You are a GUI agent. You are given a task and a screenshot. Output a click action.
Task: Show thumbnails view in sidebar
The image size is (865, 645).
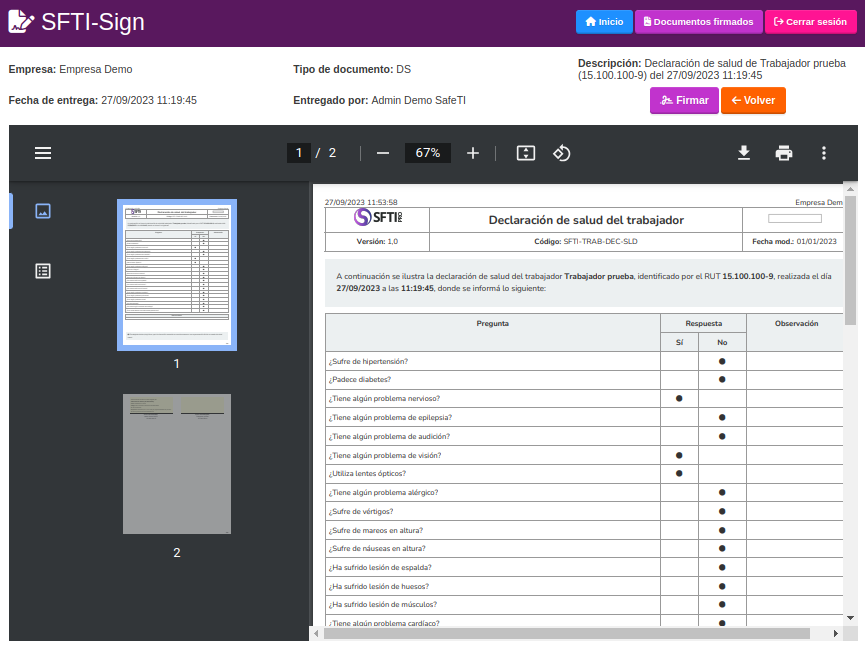[43, 211]
